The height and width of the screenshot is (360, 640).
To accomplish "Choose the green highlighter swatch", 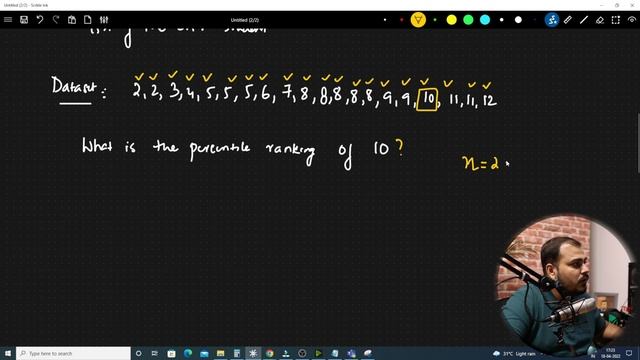I will click(x=468, y=20).
